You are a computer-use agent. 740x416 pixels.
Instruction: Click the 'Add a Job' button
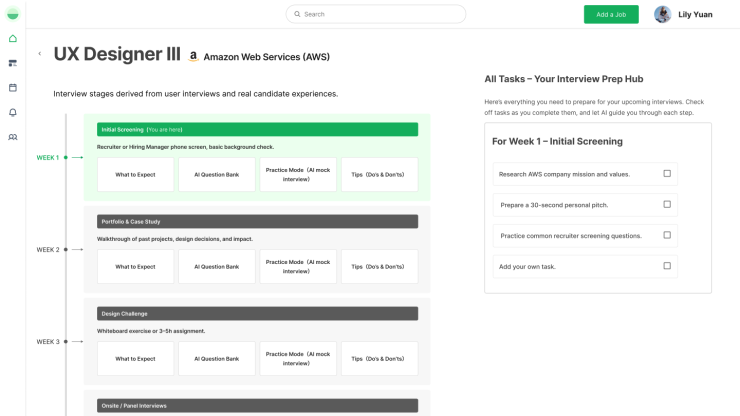[611, 14]
